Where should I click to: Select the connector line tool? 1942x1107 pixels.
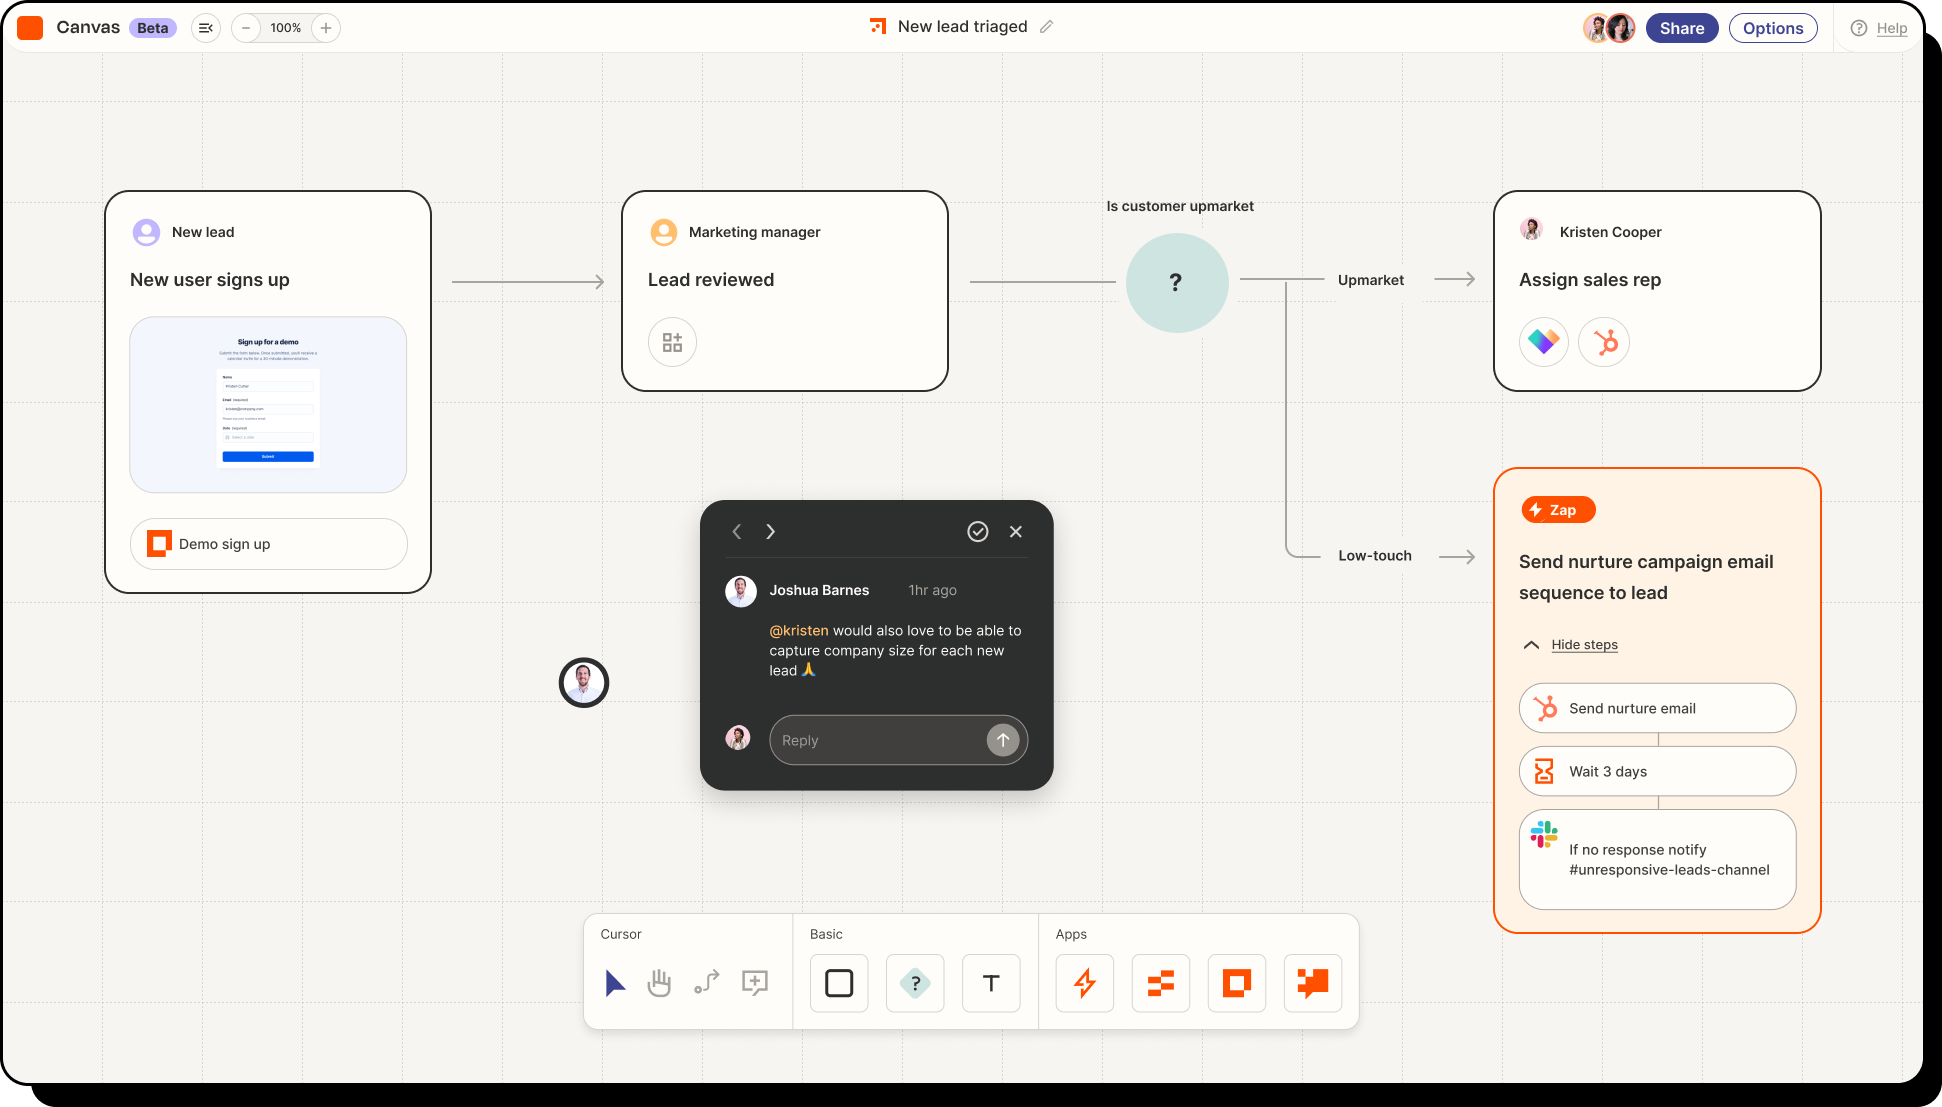tap(707, 983)
